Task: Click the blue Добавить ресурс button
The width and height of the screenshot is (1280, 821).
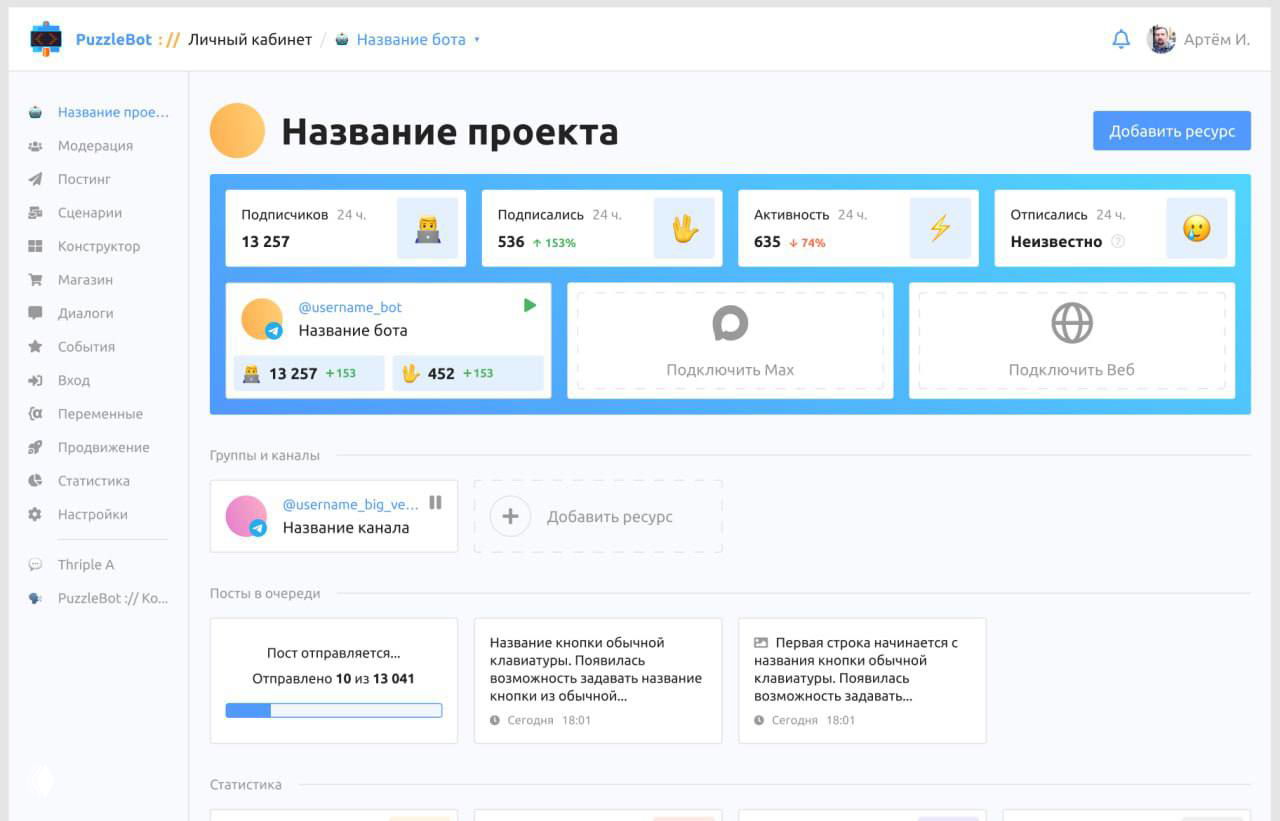Action: coord(1170,130)
